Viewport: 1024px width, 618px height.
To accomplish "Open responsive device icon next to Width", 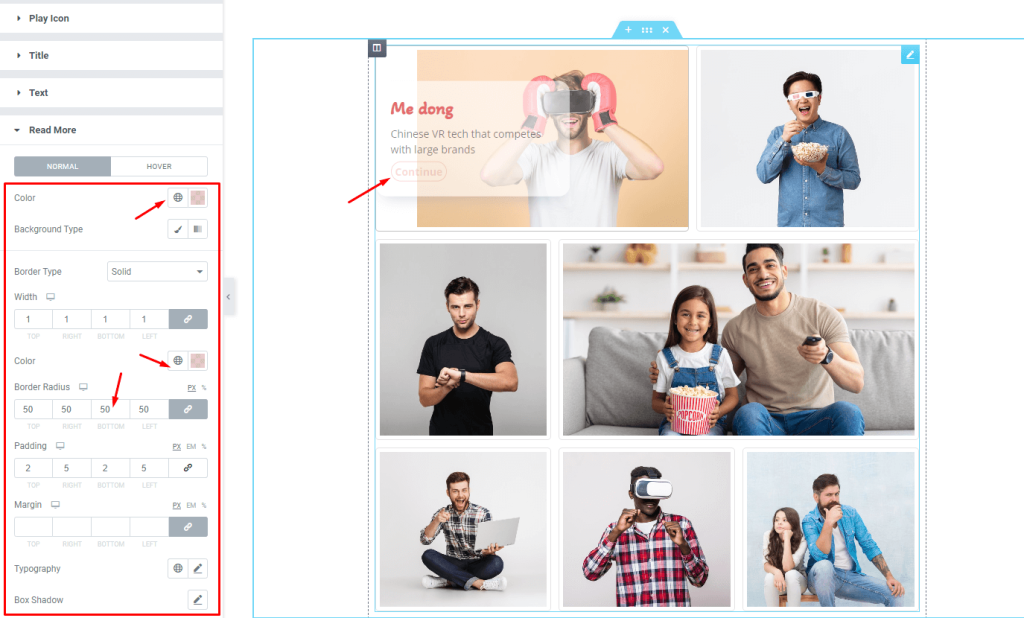I will [50, 297].
